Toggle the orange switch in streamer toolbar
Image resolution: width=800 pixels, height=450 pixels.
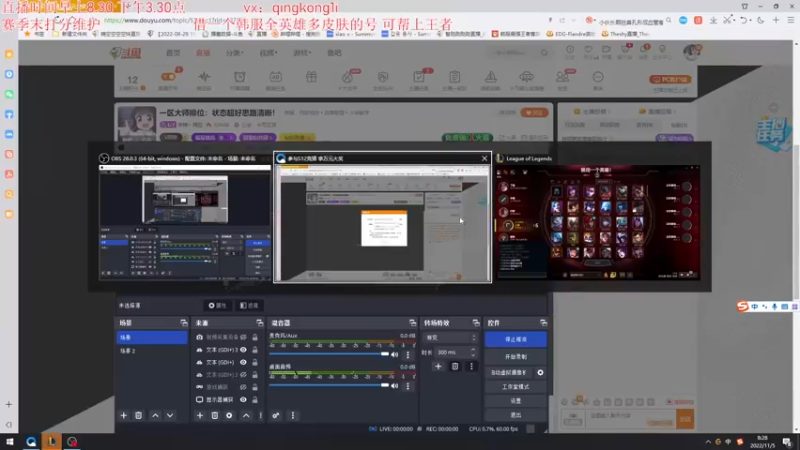click(x=168, y=77)
